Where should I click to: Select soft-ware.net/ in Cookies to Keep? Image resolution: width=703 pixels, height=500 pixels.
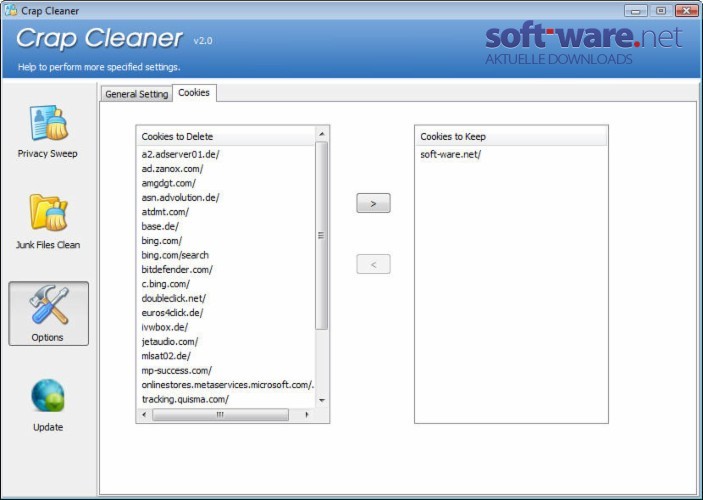451,154
